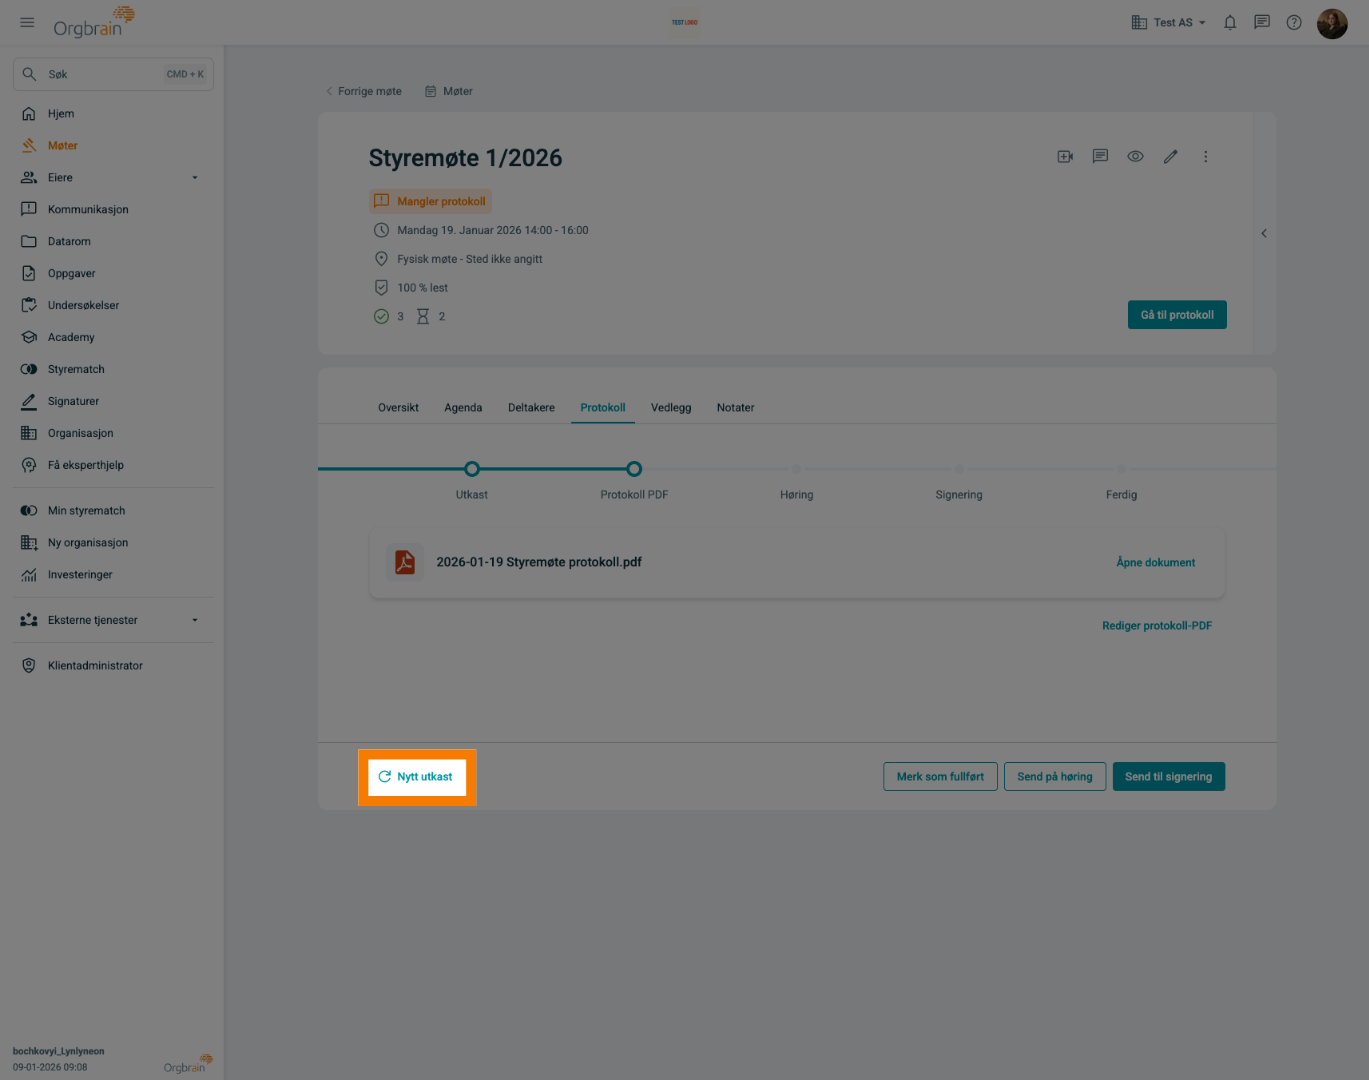Open Møter breadcrumb link
This screenshot has width=1369, height=1080.
[449, 91]
